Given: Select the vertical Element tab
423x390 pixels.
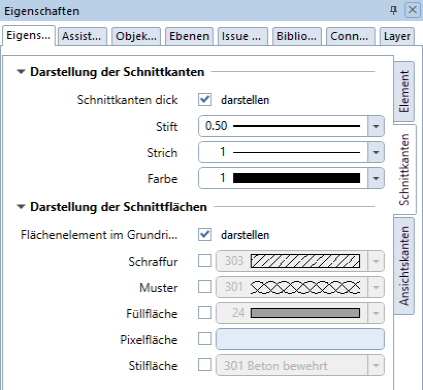Looking at the screenshot, I should pyautogui.click(x=404, y=91).
